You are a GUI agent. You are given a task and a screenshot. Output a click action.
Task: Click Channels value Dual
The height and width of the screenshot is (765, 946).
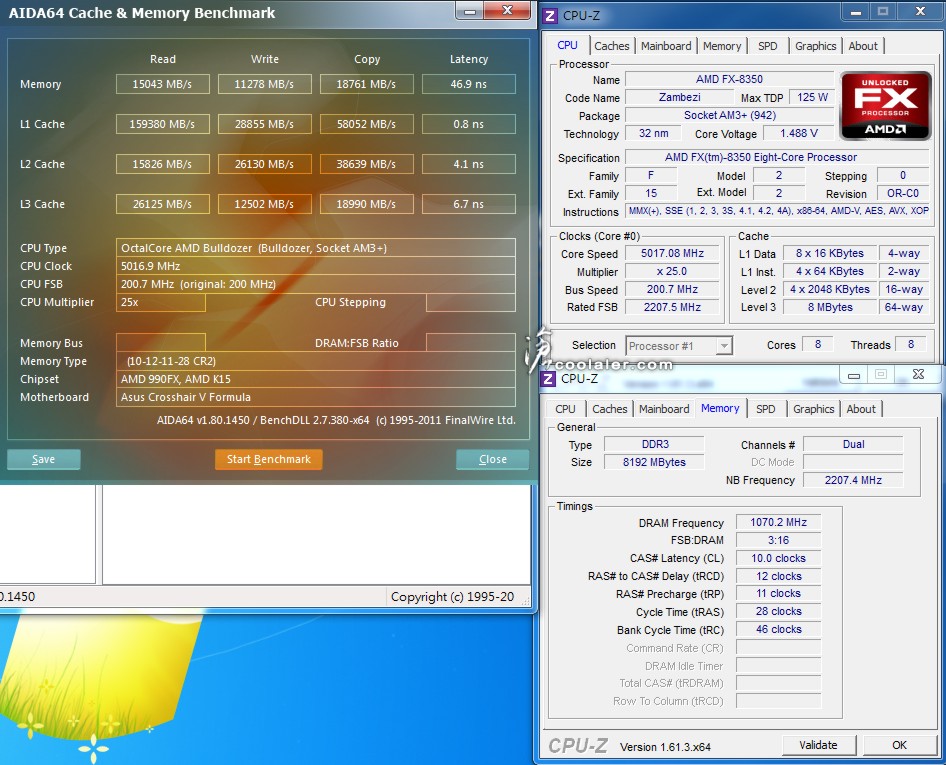coord(853,444)
